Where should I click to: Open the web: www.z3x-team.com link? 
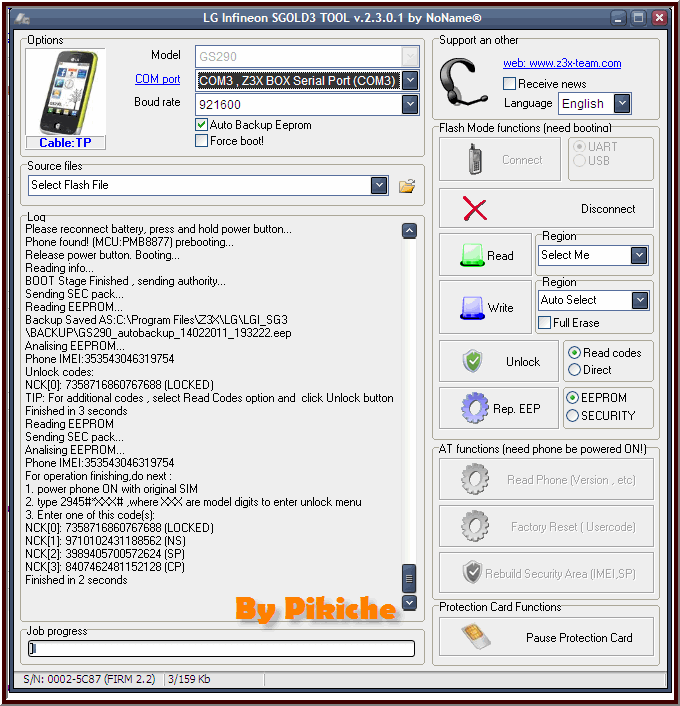pos(562,63)
